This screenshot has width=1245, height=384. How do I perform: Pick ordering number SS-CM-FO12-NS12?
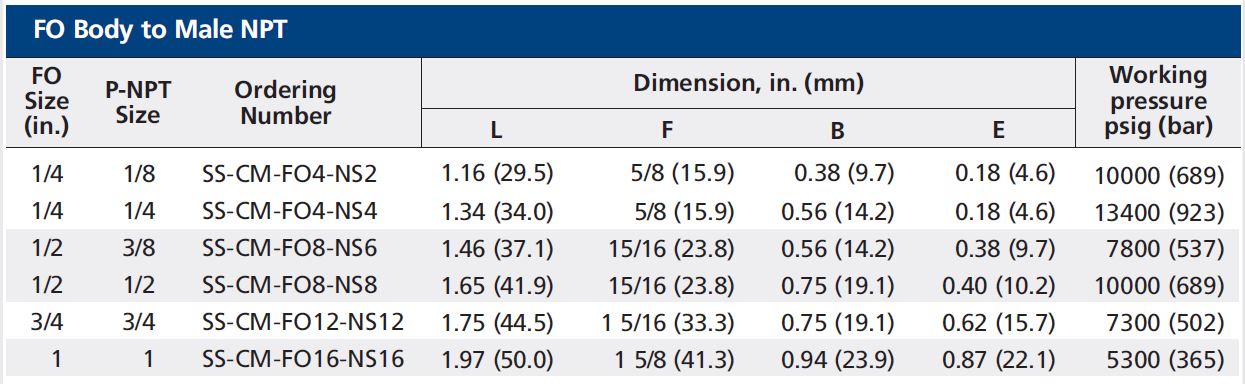click(303, 322)
